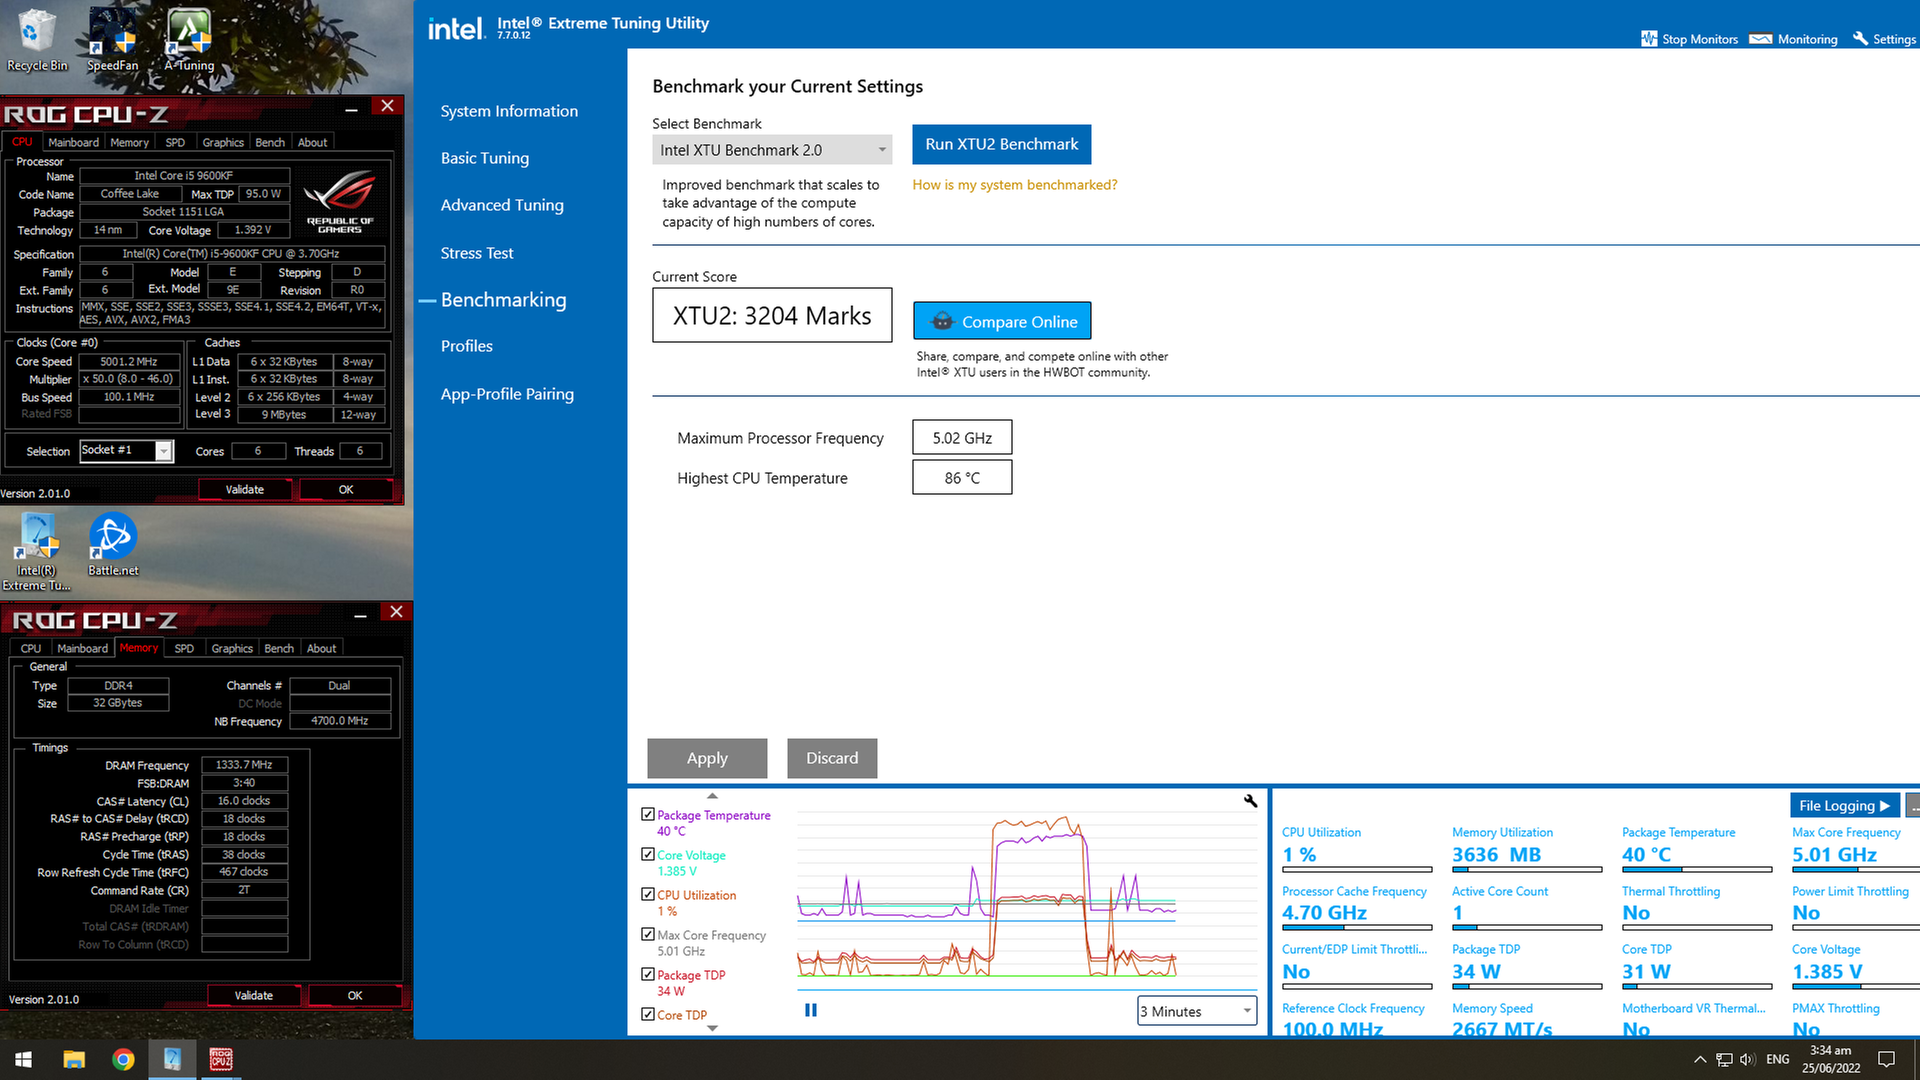Screen dimensions: 1920x1080
Task: Click the Package Temperature gauge bar
Action: 1697,870
